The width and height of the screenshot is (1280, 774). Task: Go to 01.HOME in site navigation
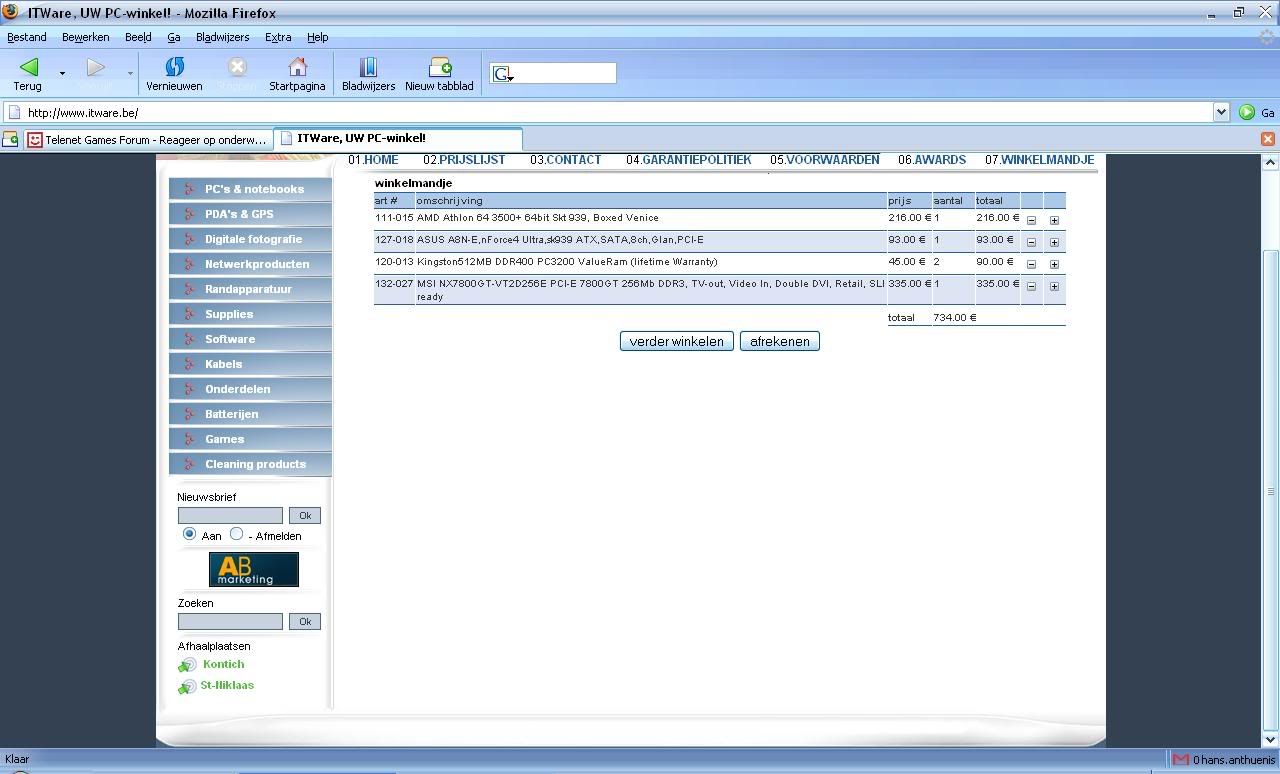(373, 160)
